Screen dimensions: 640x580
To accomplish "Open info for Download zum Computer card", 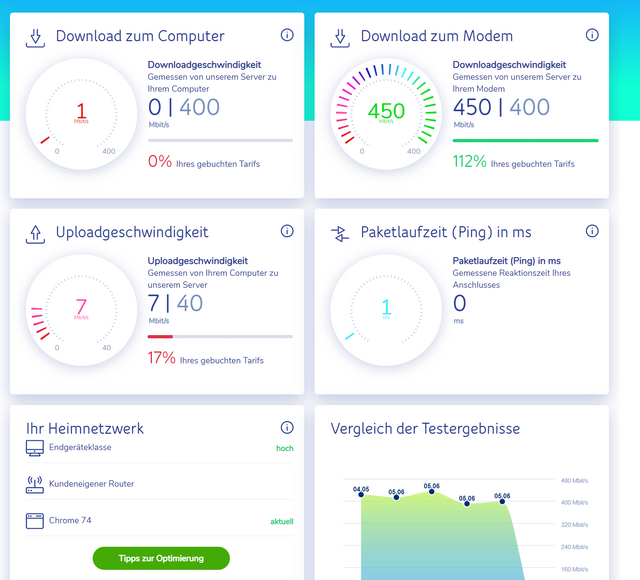I will point(287,35).
